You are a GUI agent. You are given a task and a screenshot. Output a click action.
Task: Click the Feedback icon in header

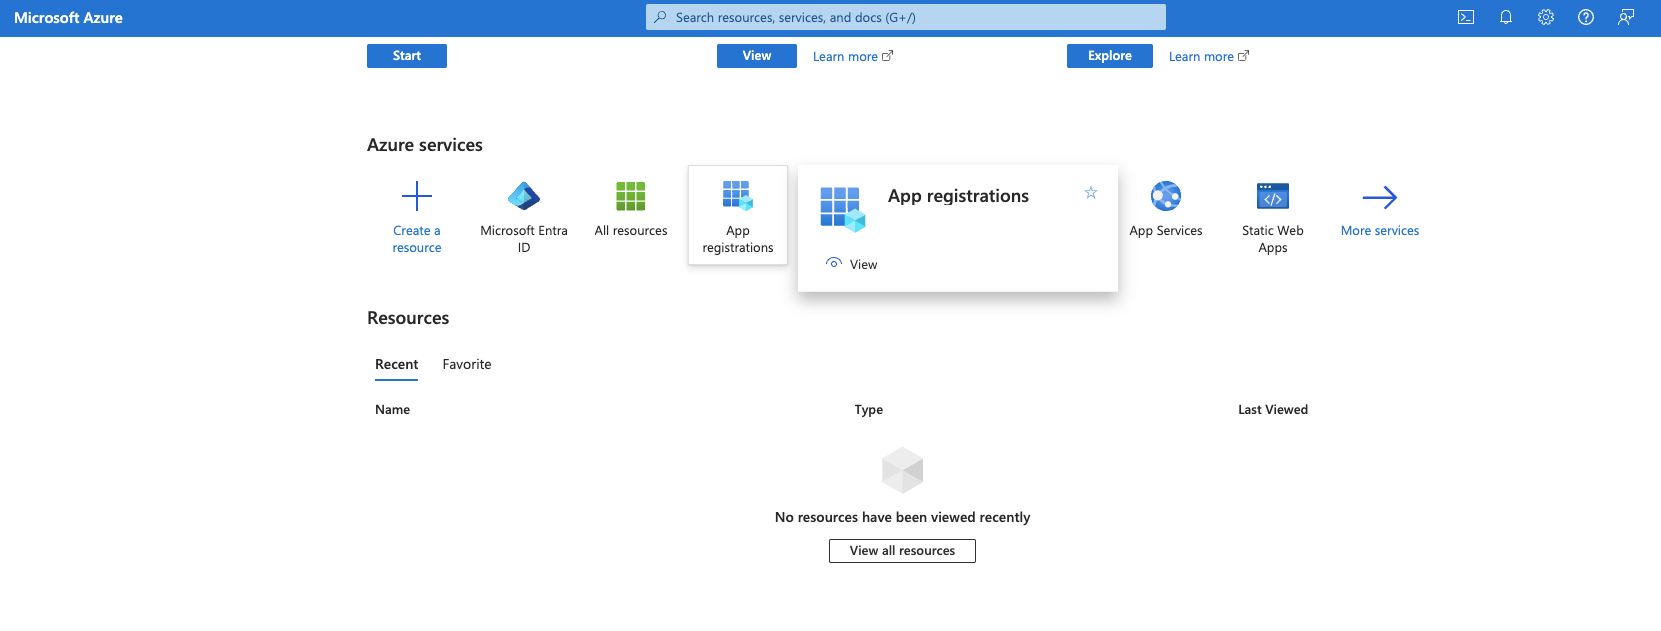coord(1626,17)
